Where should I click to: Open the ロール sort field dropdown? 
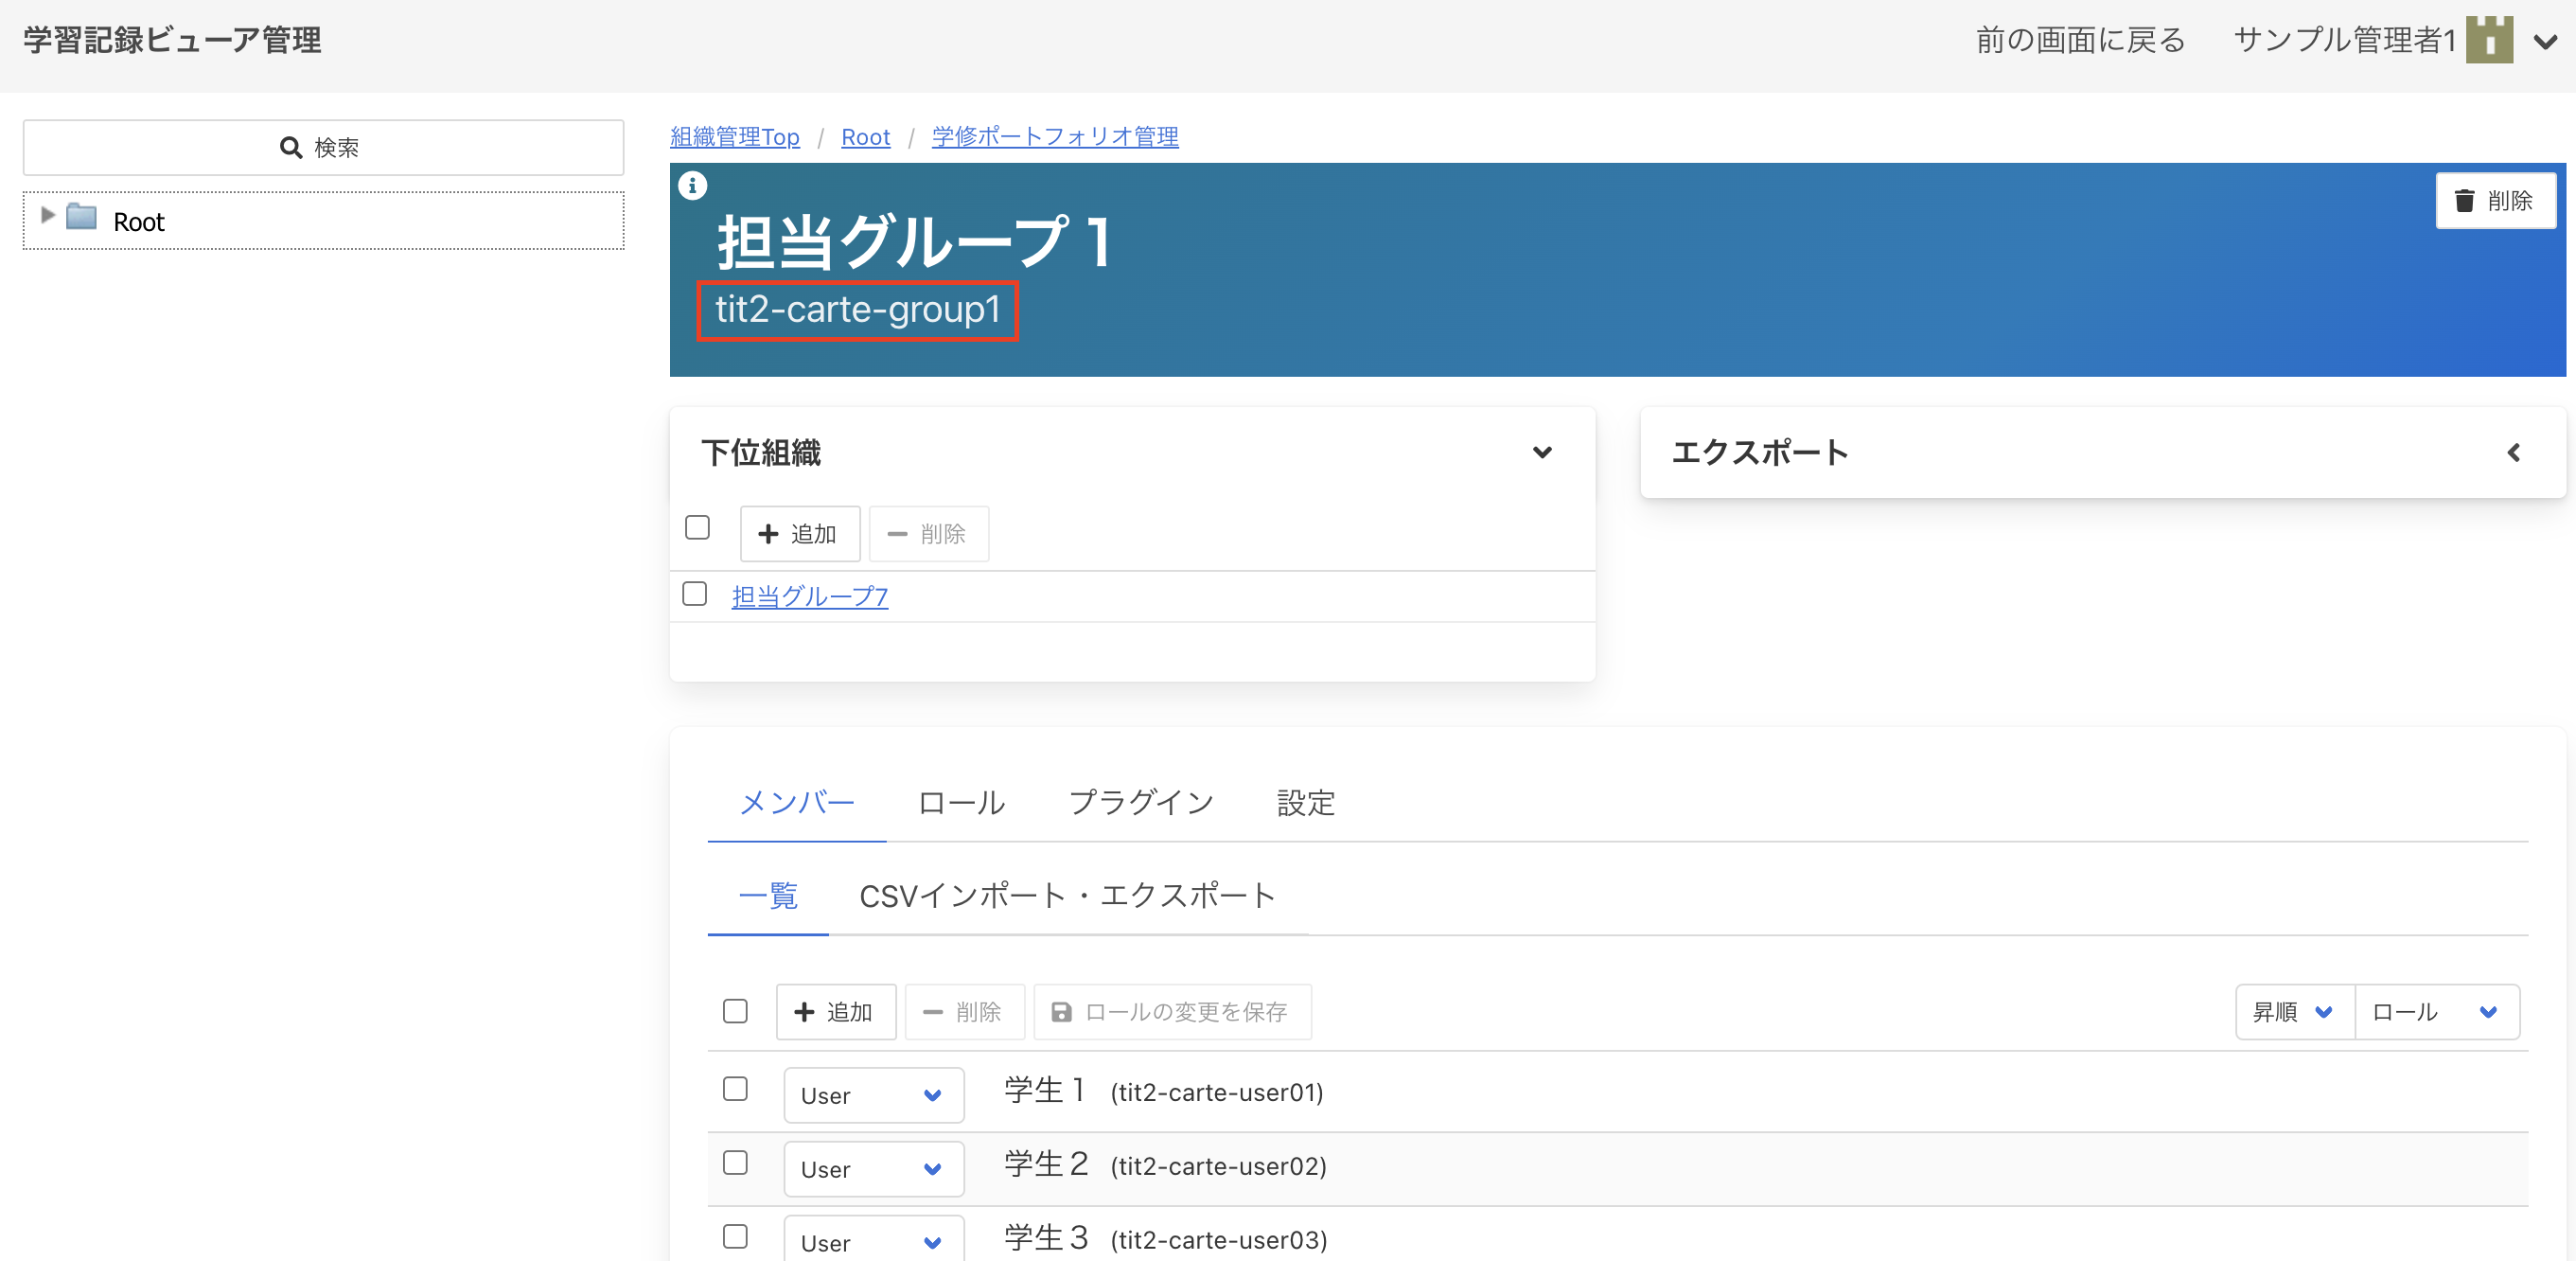(x=2437, y=1012)
